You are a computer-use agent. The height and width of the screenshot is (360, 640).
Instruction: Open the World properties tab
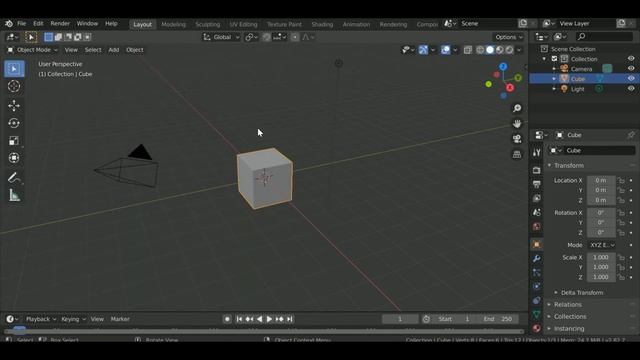click(x=536, y=227)
